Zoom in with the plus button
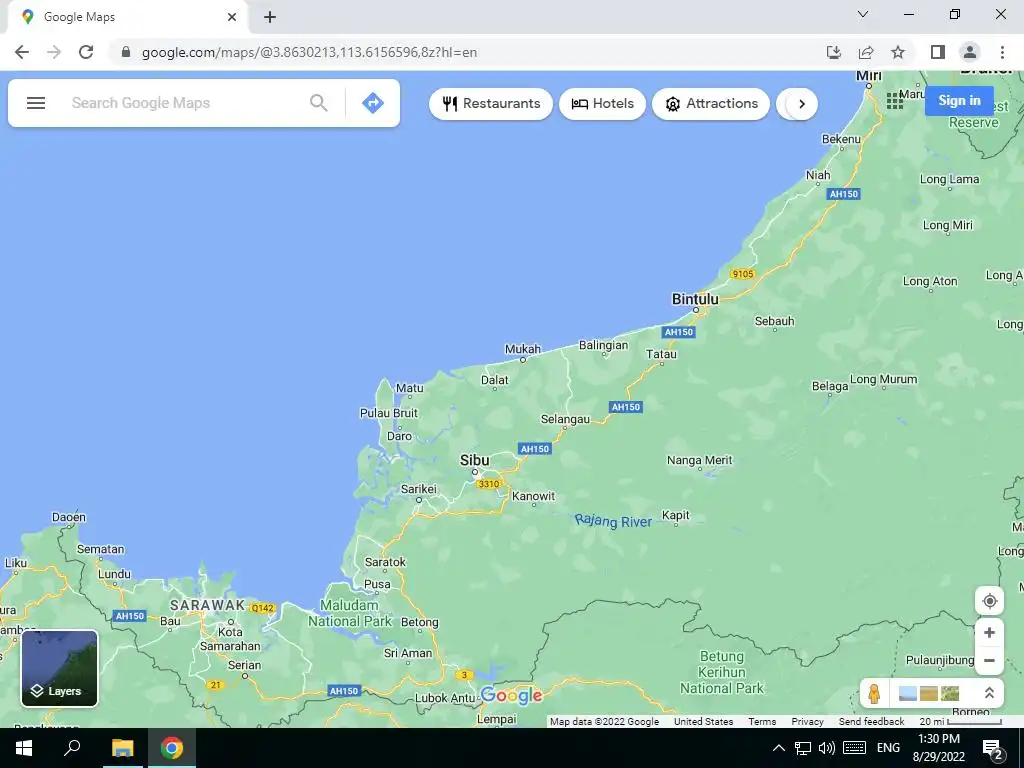The height and width of the screenshot is (768, 1024). click(x=989, y=632)
